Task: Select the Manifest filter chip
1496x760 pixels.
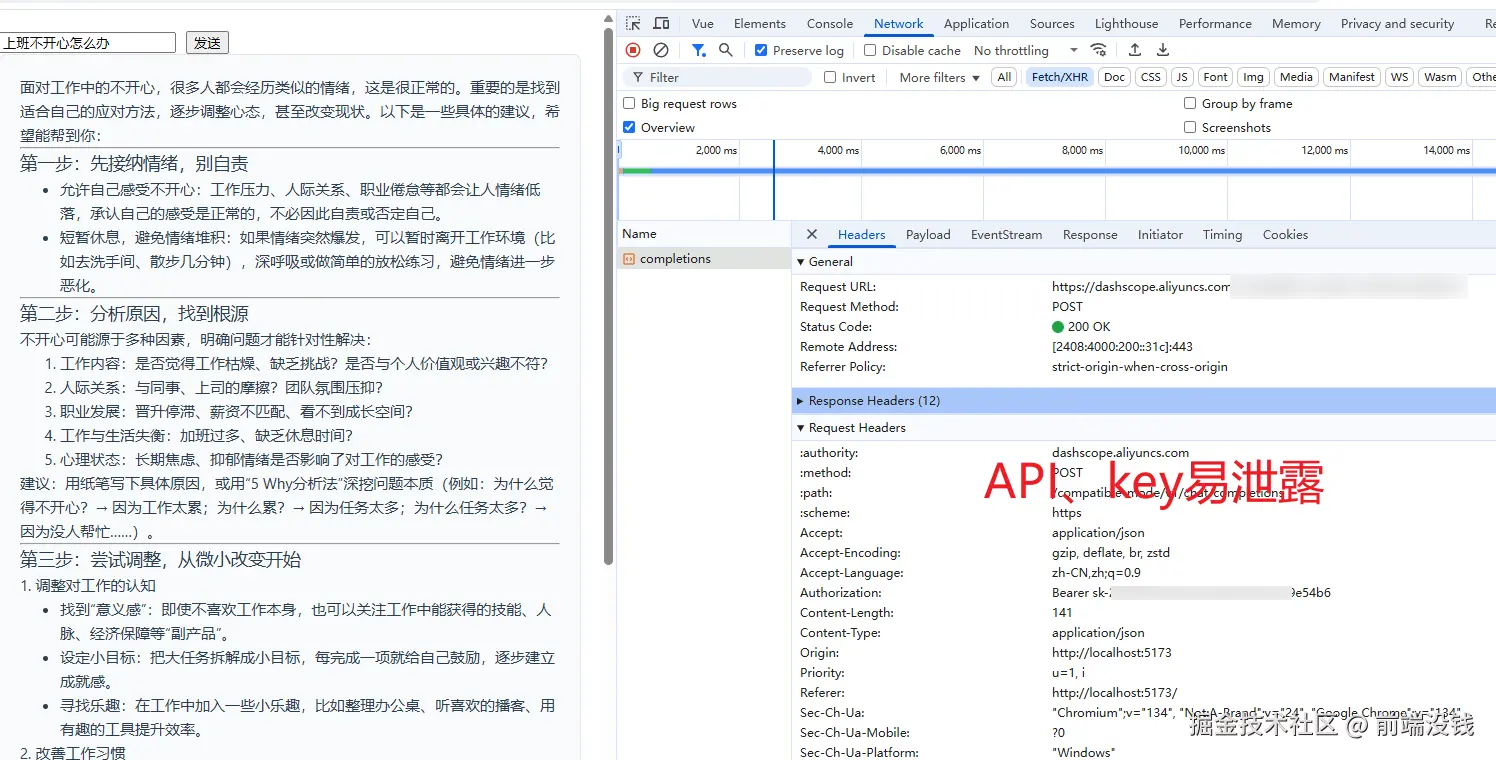Action: (1352, 77)
